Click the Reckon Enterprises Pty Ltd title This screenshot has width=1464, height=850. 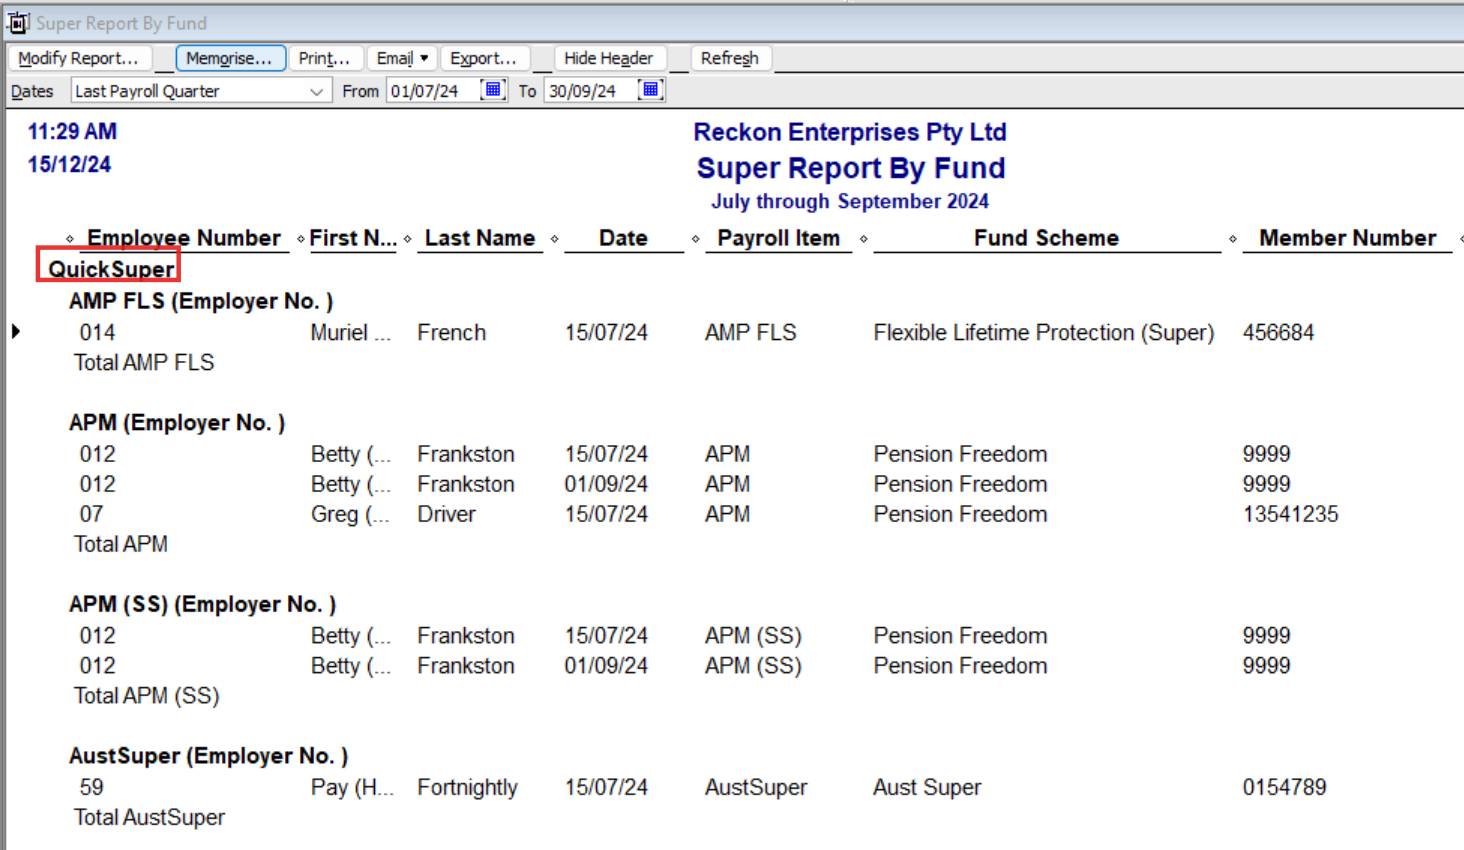[850, 132]
